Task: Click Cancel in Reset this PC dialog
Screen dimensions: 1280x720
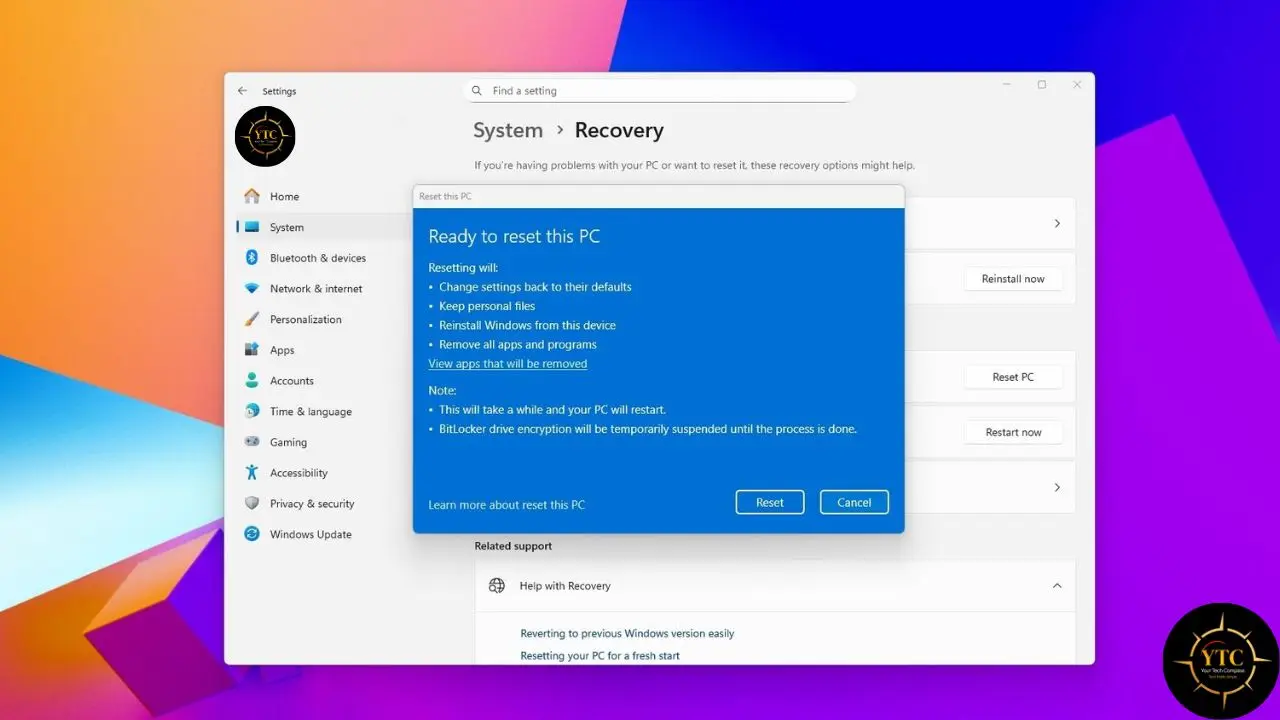Action: (x=854, y=502)
